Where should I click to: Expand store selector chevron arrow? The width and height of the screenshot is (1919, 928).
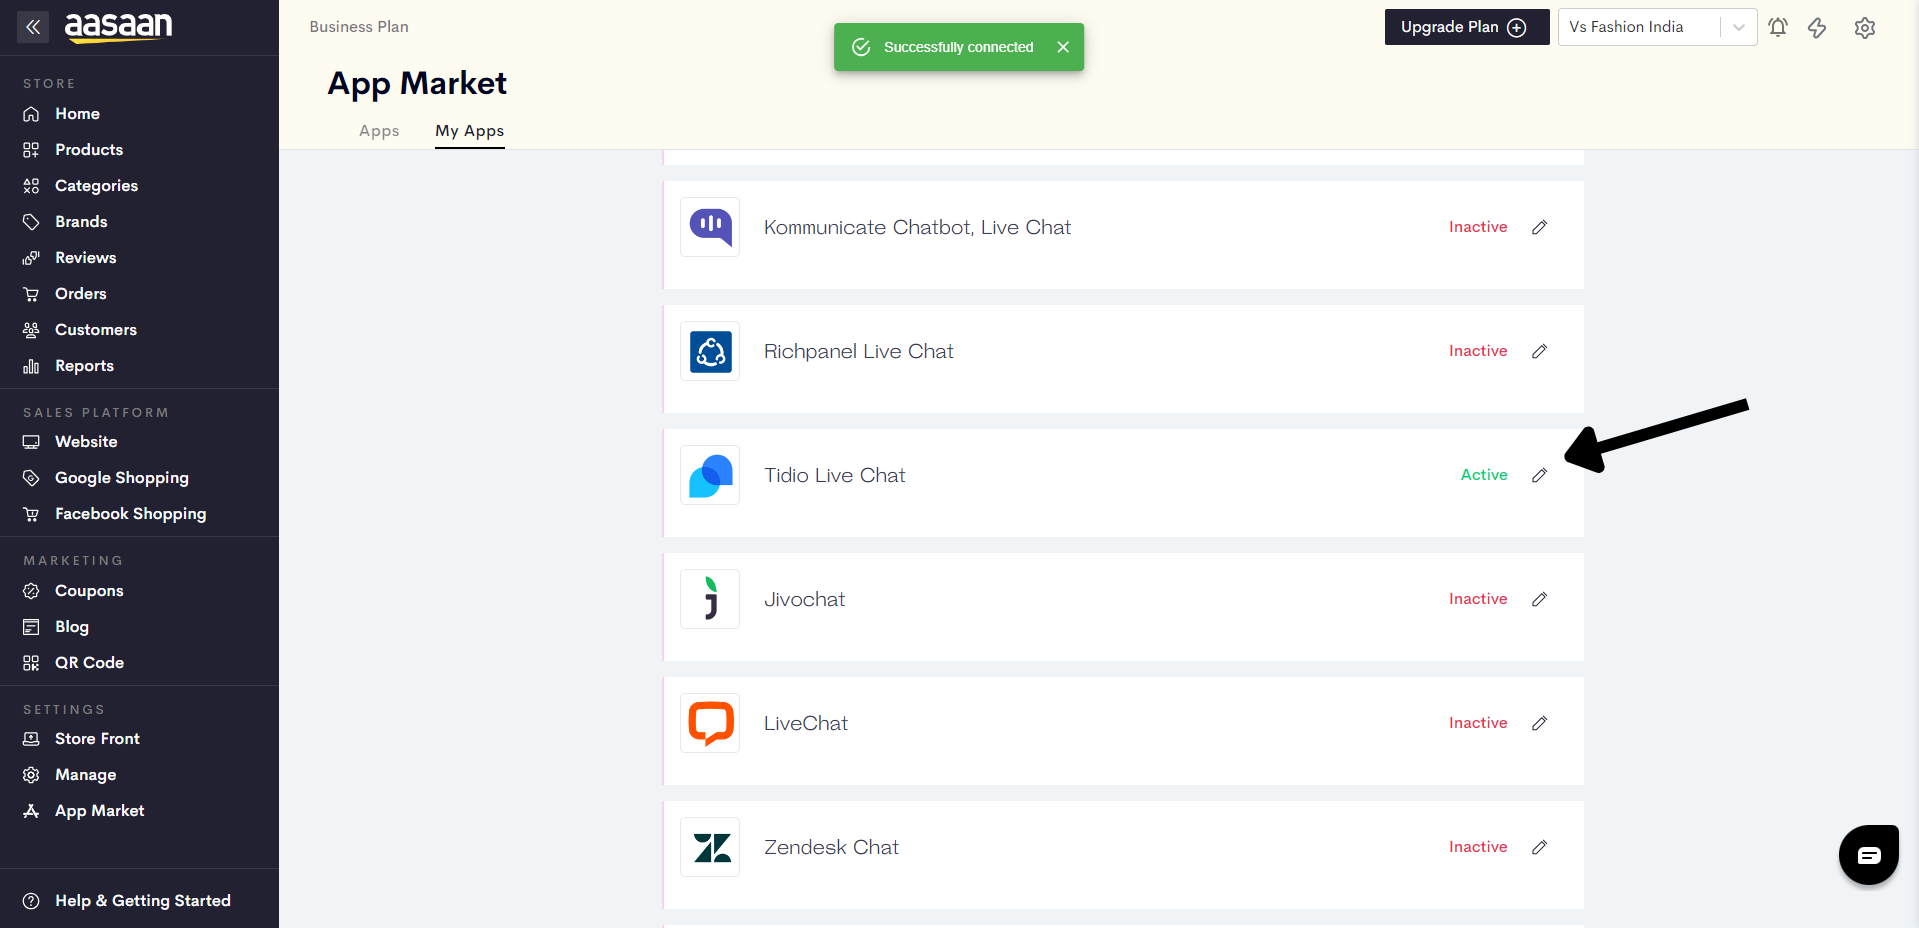1739,27
